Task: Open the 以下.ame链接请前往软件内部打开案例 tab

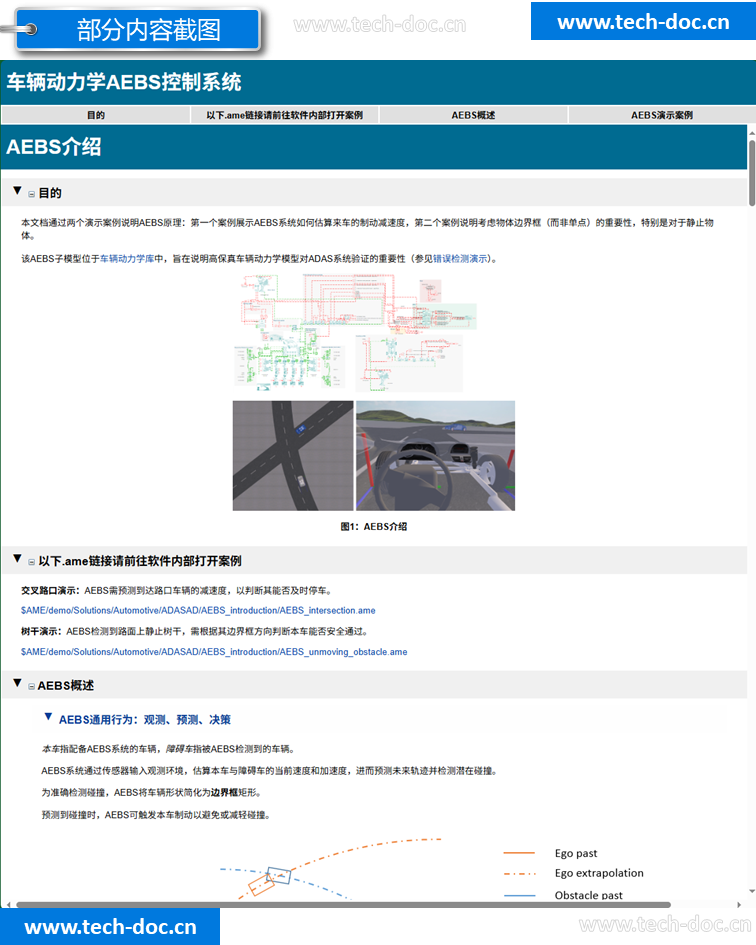Action: click(285, 115)
